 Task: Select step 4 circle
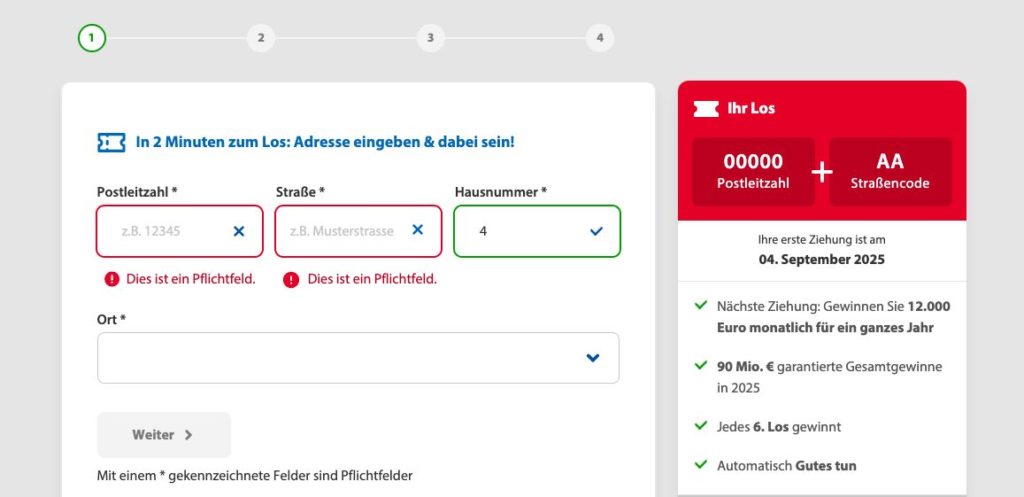coord(600,38)
